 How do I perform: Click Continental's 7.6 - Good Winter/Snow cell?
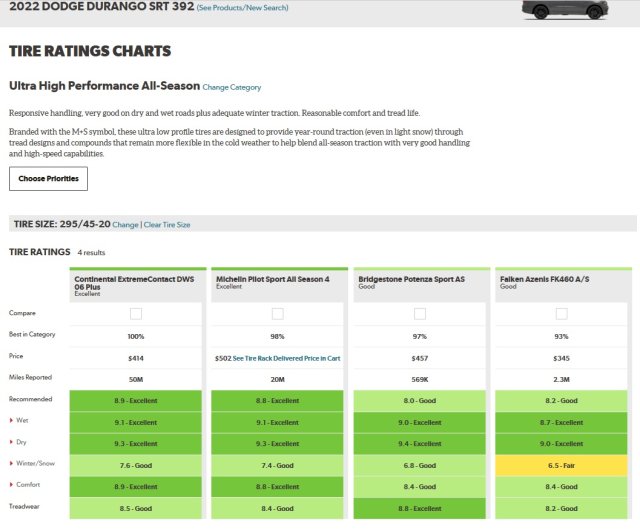[x=136, y=465]
